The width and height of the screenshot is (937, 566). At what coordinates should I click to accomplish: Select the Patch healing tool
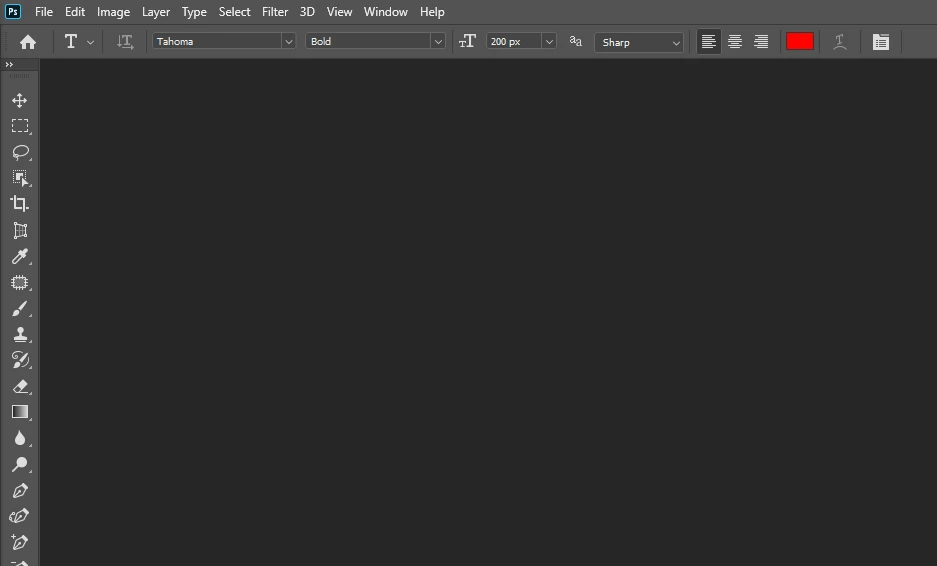tap(20, 283)
